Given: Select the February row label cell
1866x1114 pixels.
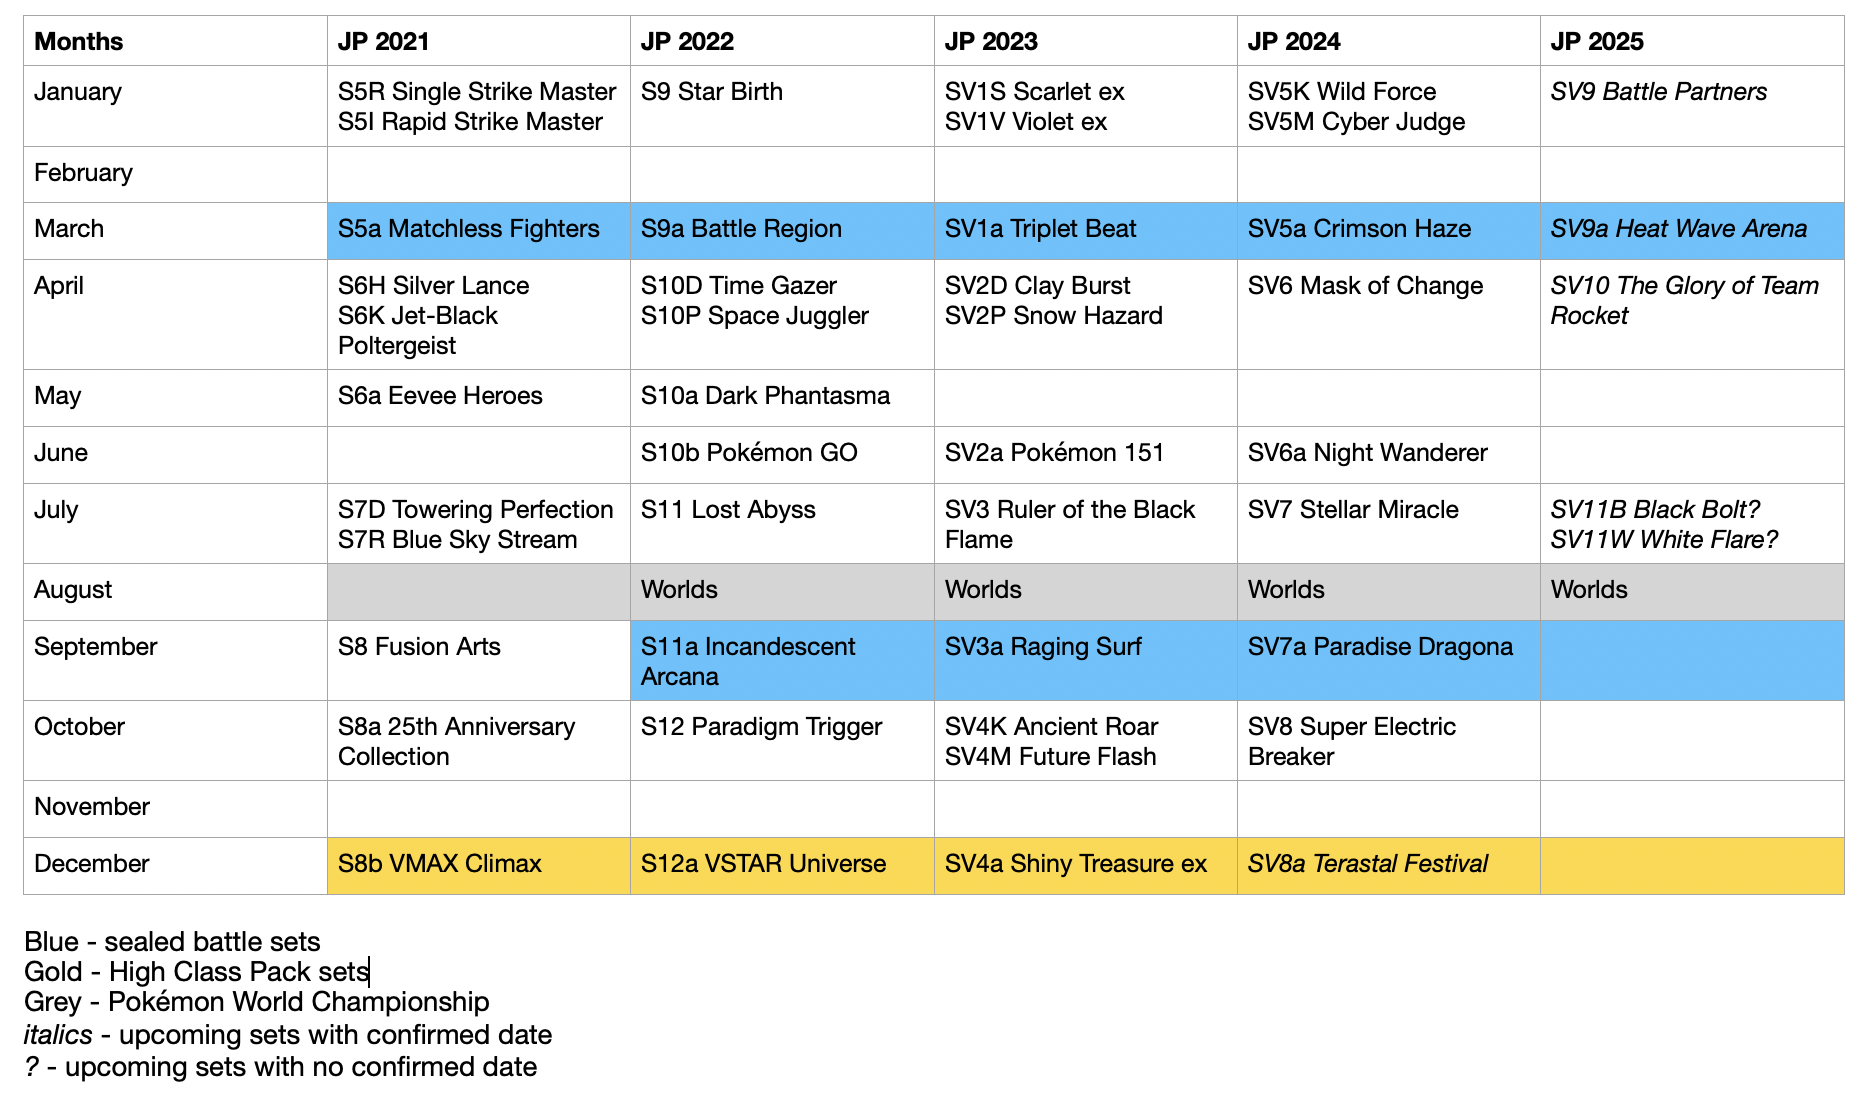Looking at the screenshot, I should click(x=175, y=174).
